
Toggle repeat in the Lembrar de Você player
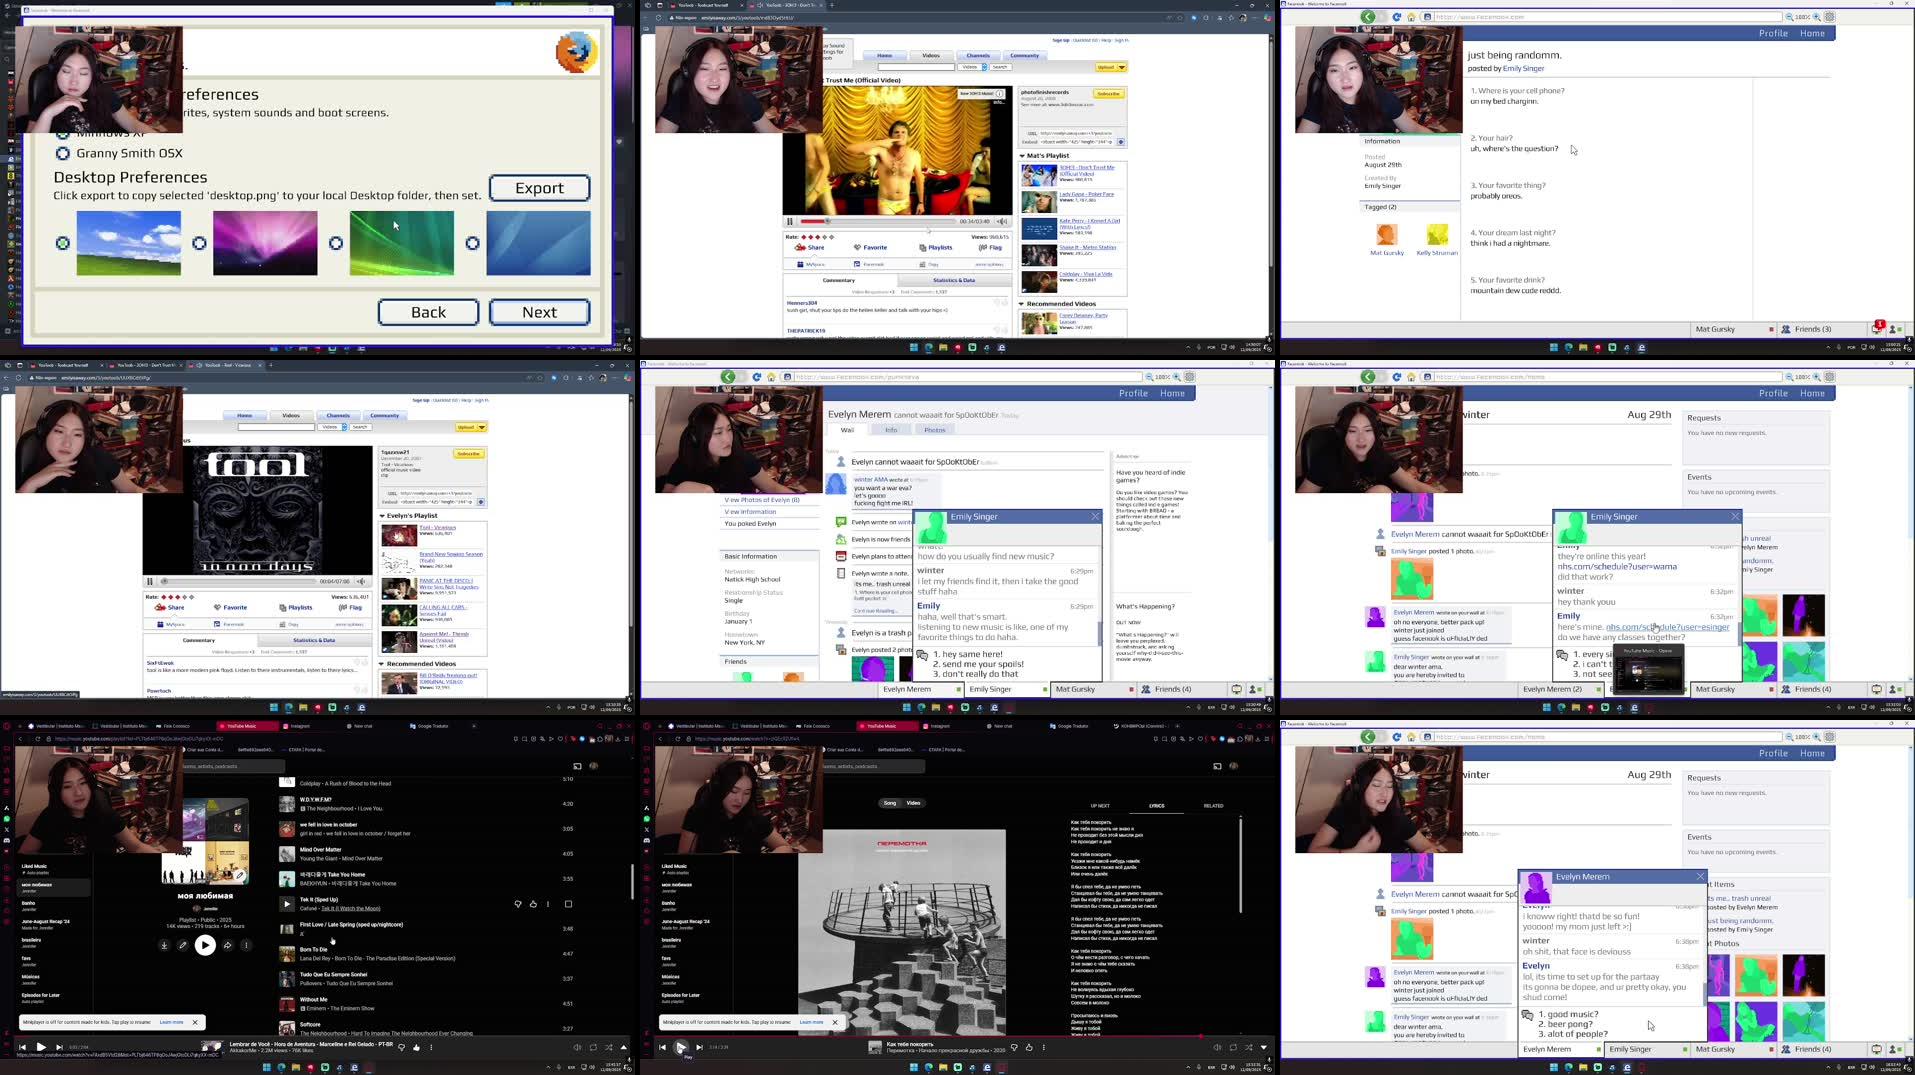click(x=593, y=1047)
